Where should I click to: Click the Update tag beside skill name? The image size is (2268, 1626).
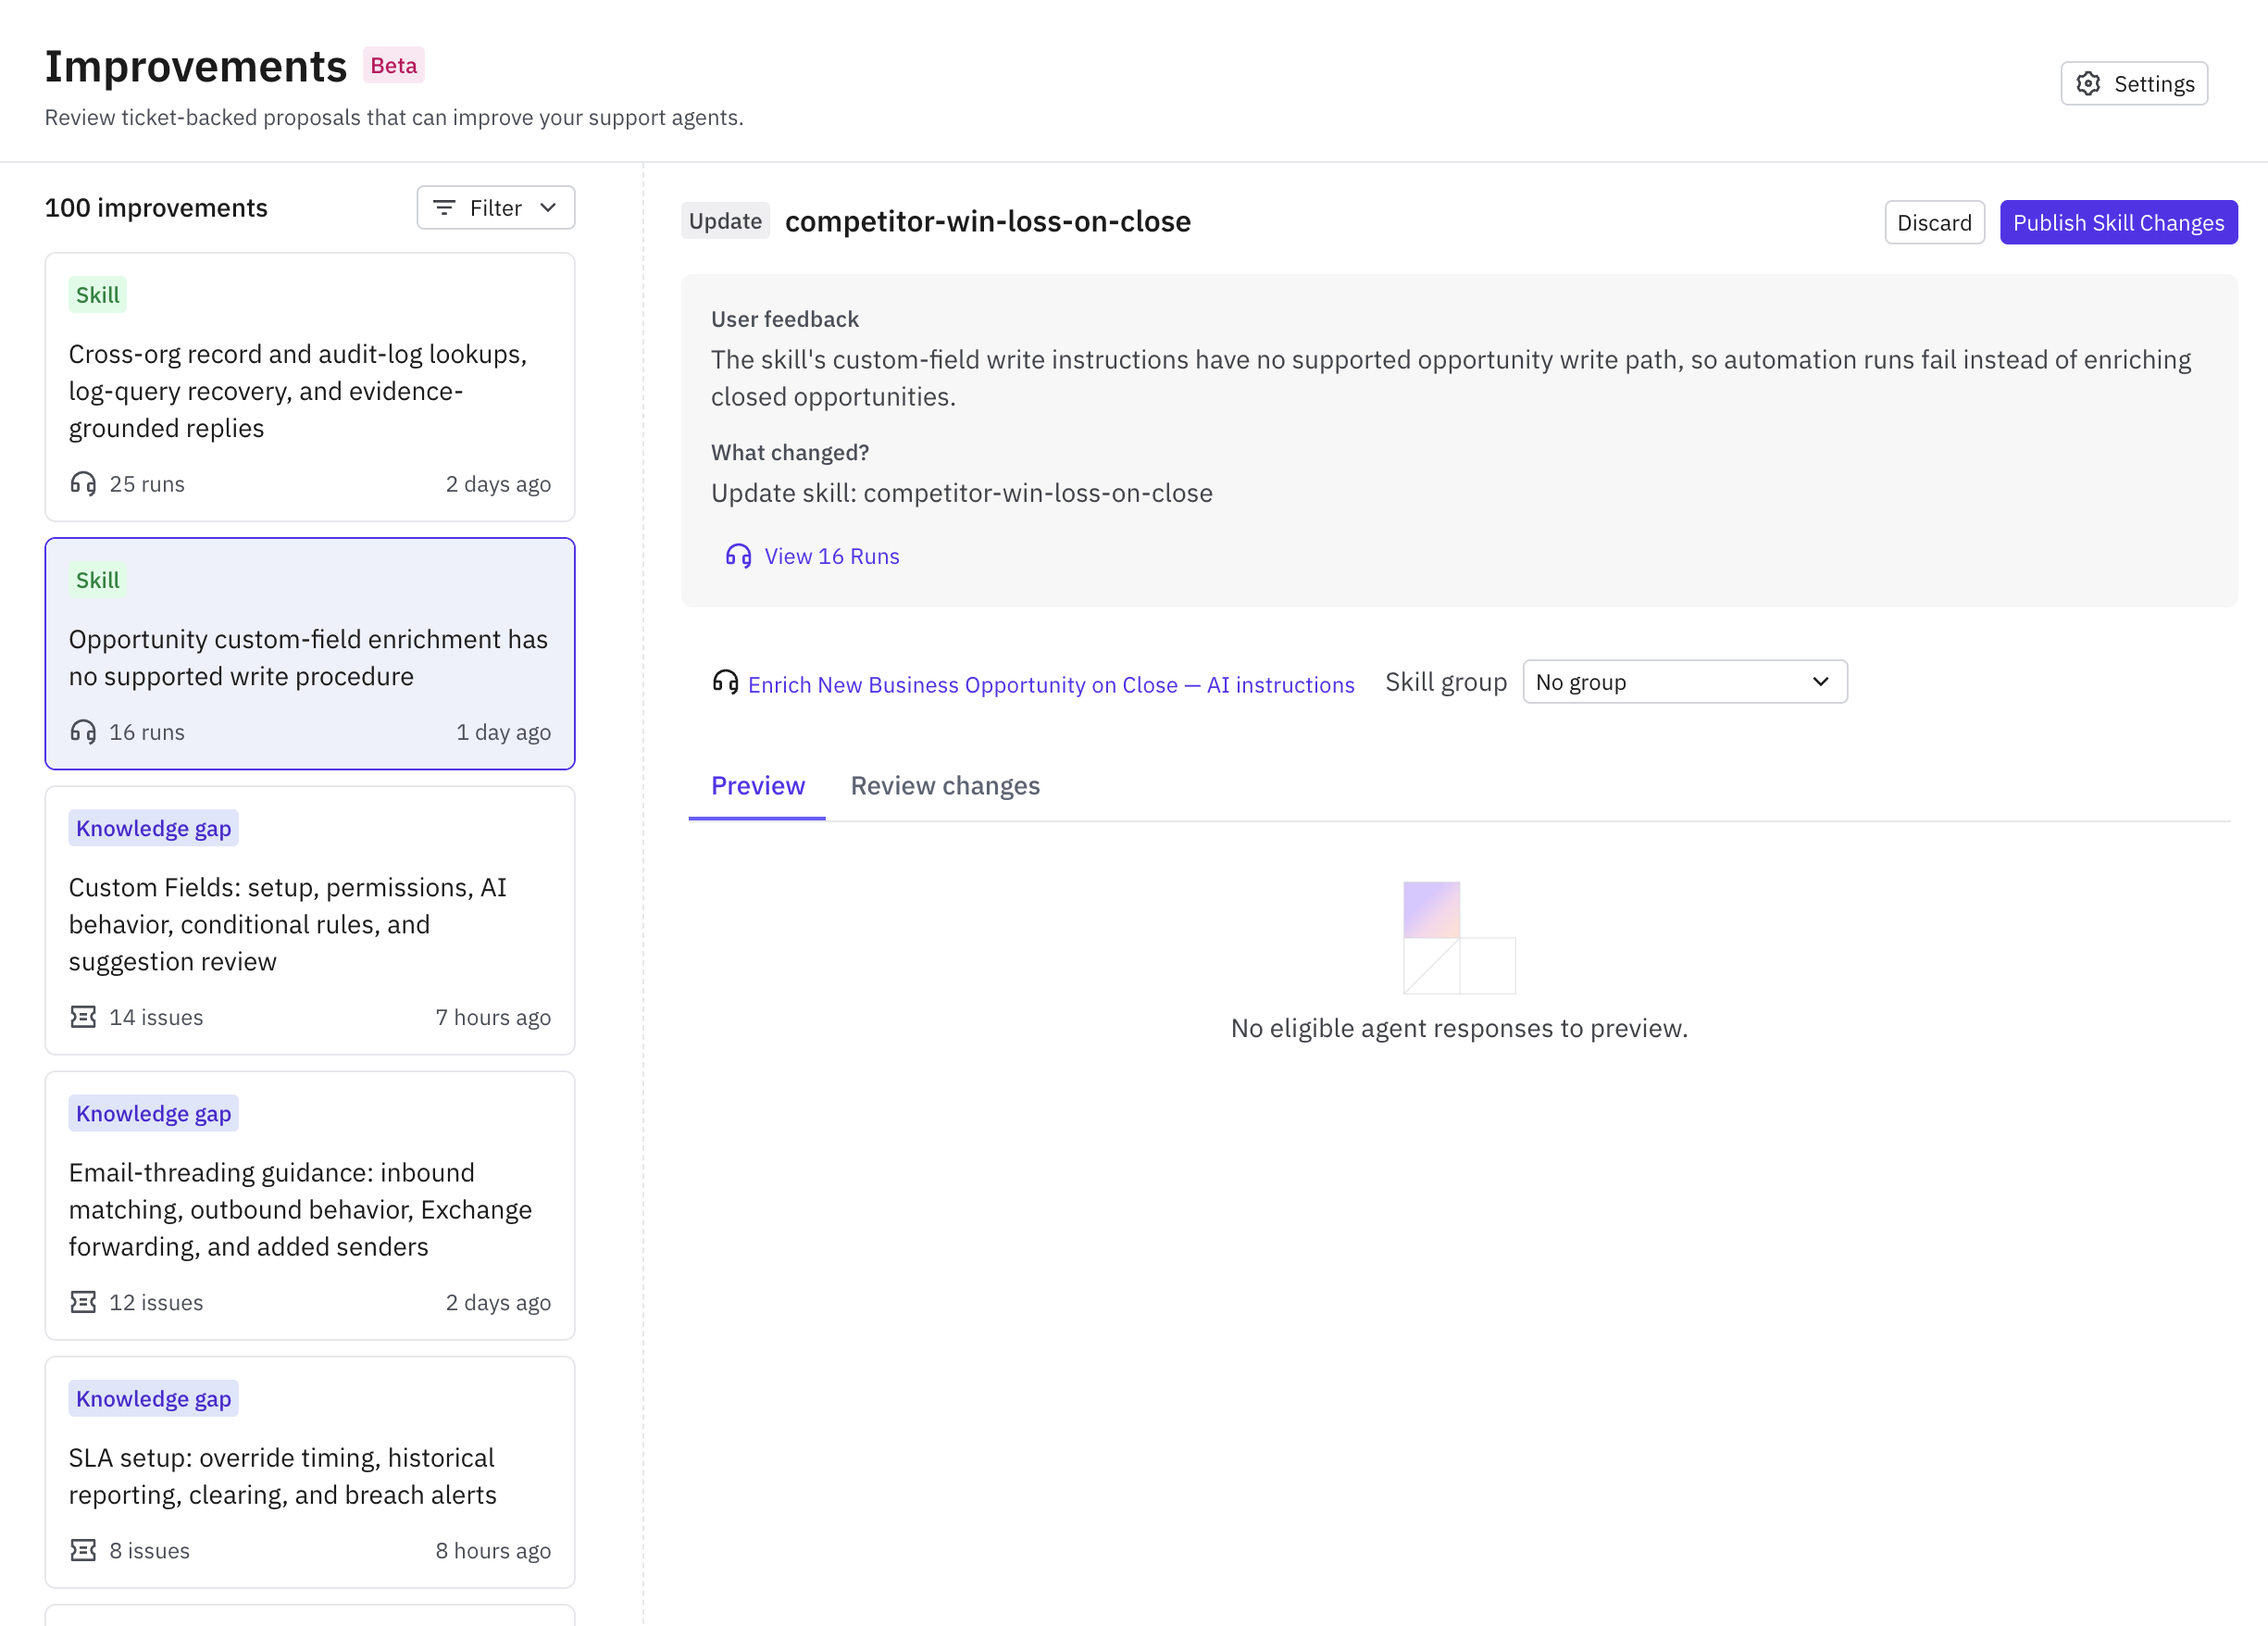click(x=725, y=221)
